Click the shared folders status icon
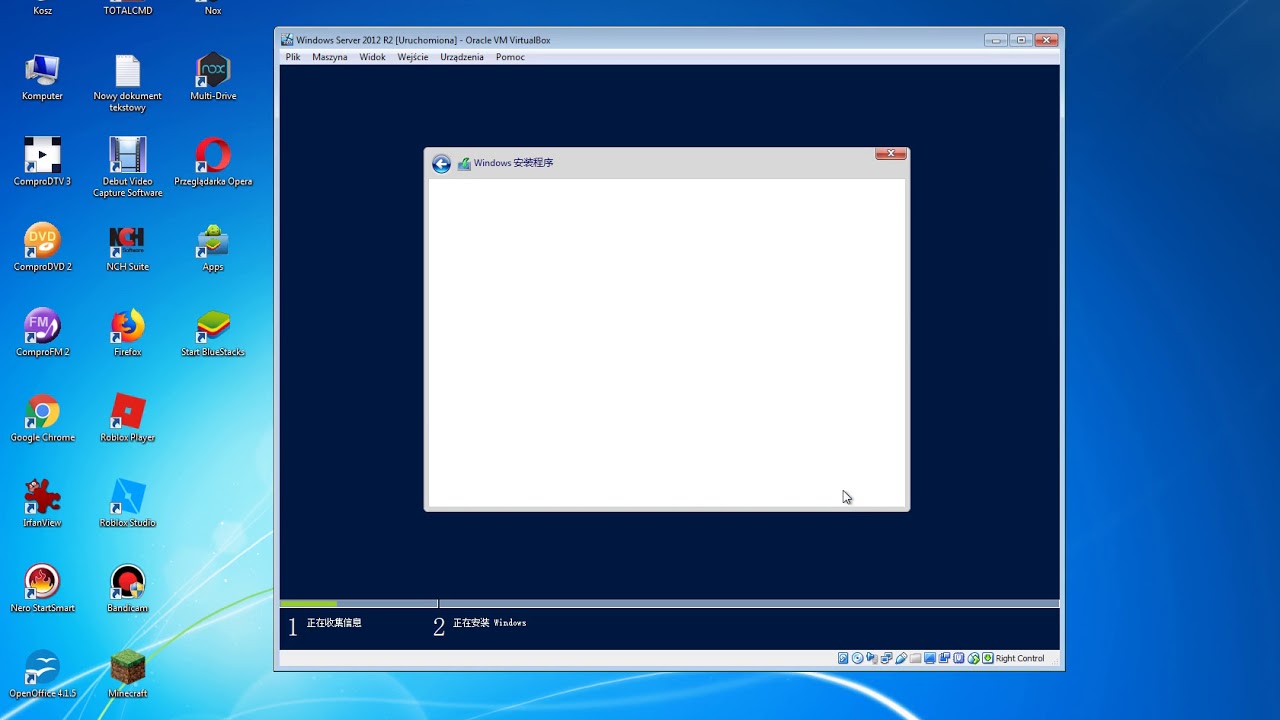 click(915, 658)
